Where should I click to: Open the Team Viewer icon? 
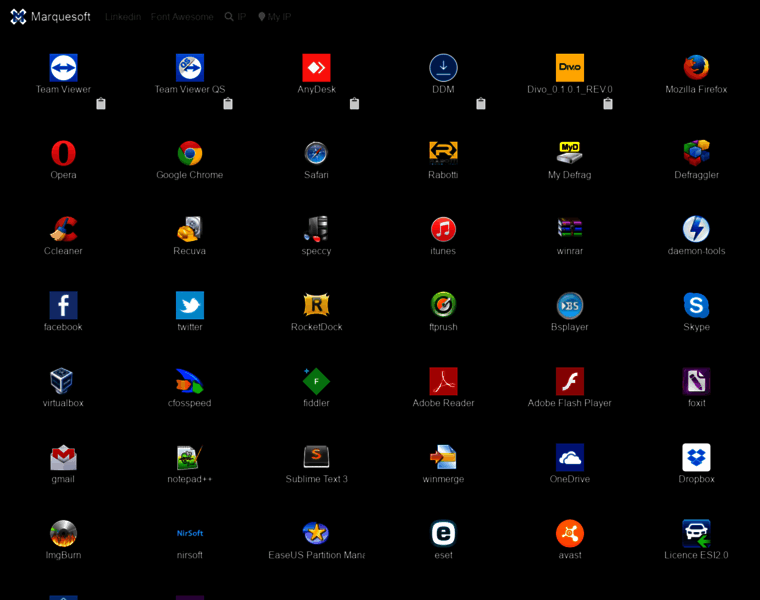[63, 67]
